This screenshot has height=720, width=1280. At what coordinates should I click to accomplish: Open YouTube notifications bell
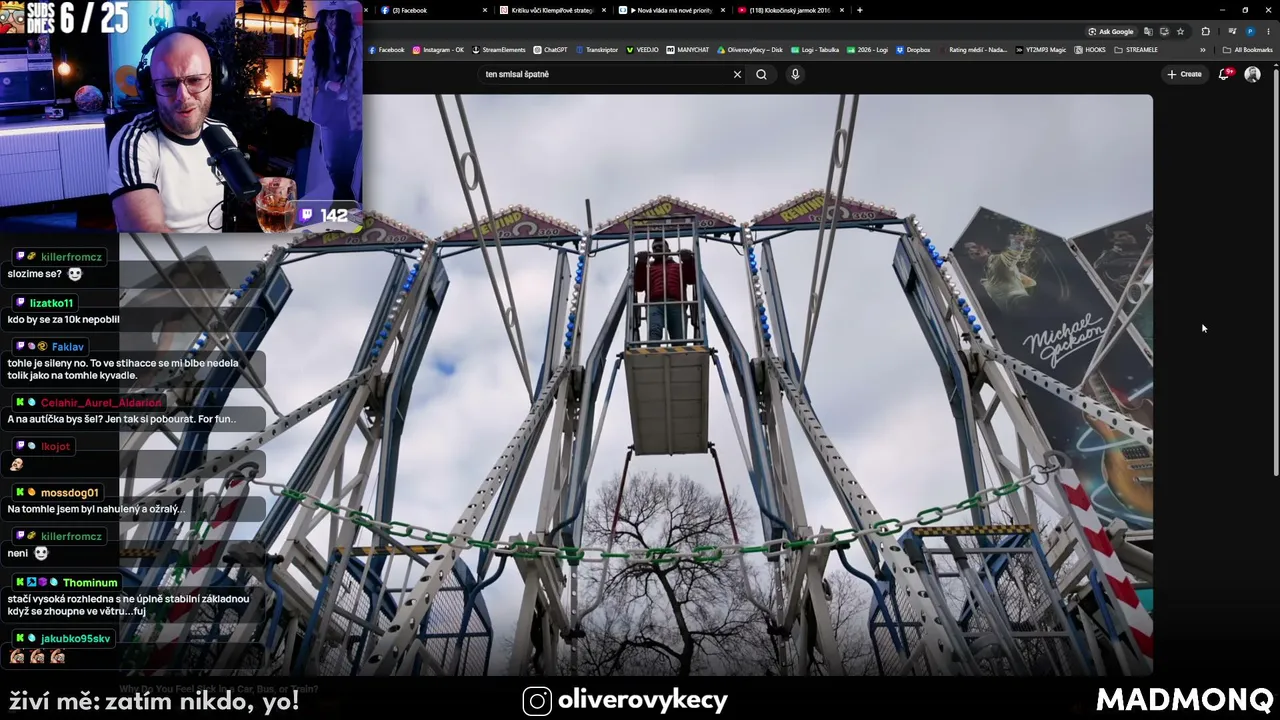tap(1224, 74)
